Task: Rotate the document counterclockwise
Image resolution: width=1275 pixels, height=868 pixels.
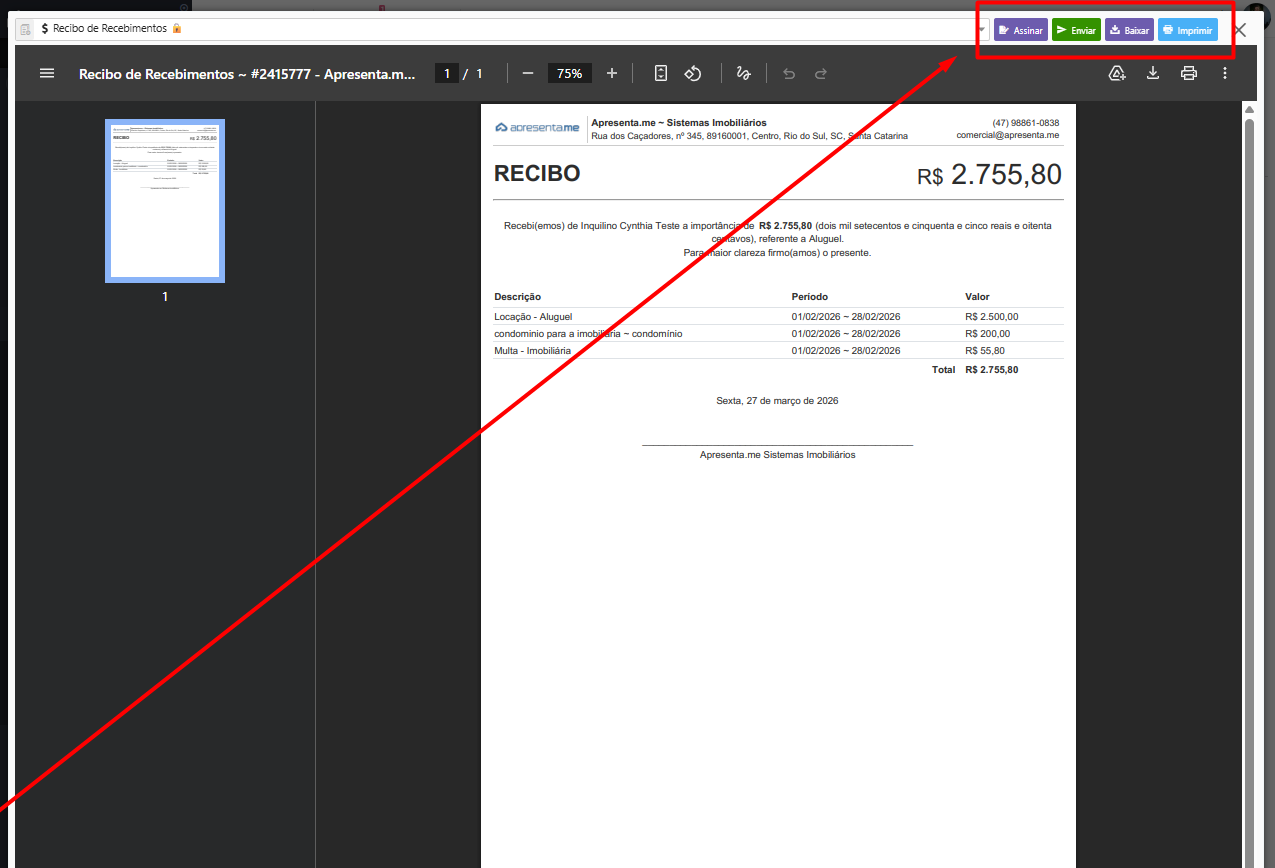Action: click(x=693, y=73)
